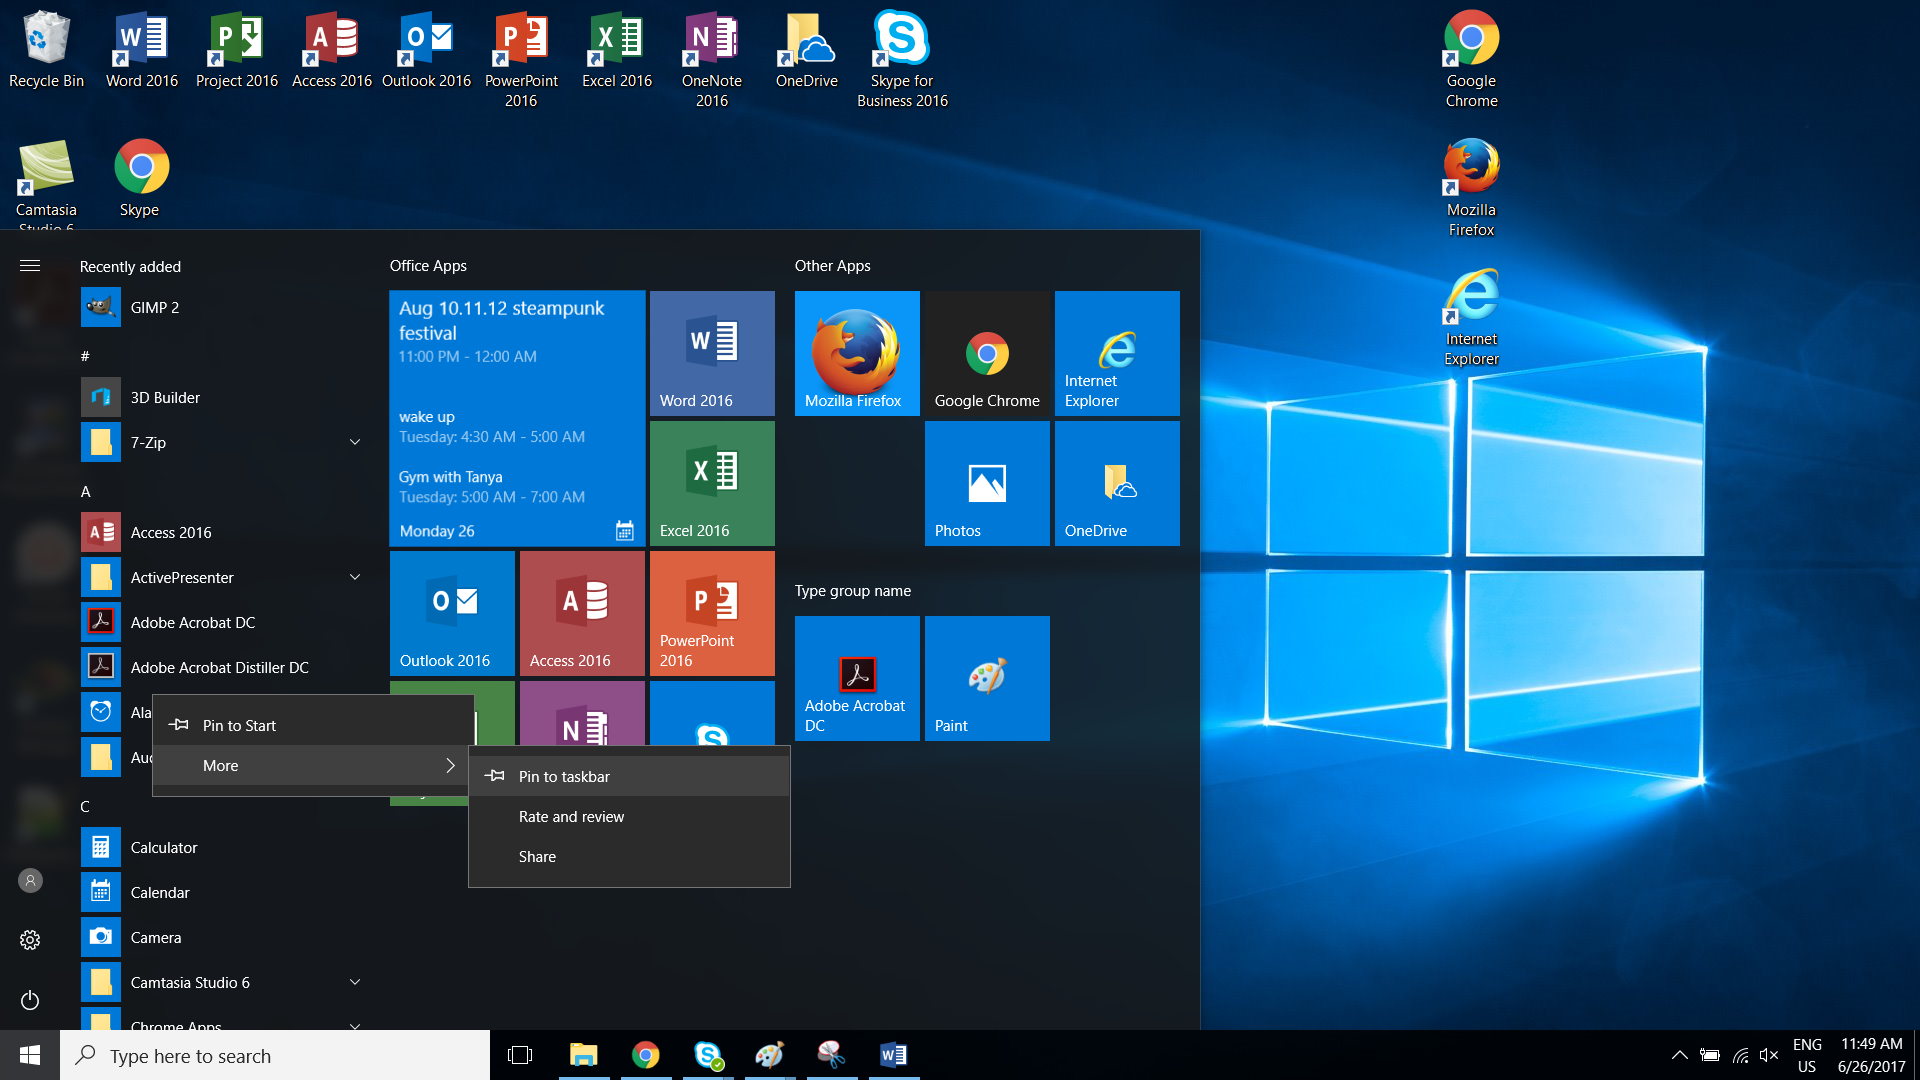Click the OneDrive Start tile

[x=1117, y=483]
